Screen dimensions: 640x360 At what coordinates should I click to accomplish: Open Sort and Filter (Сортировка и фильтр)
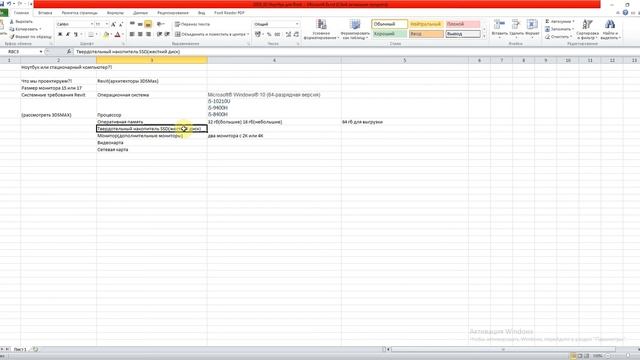coord(587,29)
